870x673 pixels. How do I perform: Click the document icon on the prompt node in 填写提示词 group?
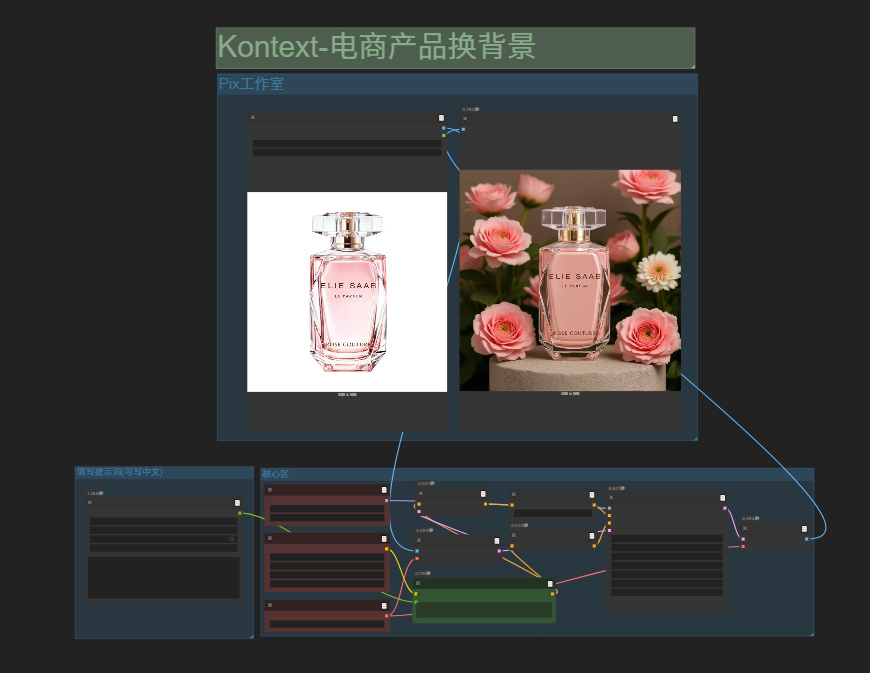[x=237, y=503]
